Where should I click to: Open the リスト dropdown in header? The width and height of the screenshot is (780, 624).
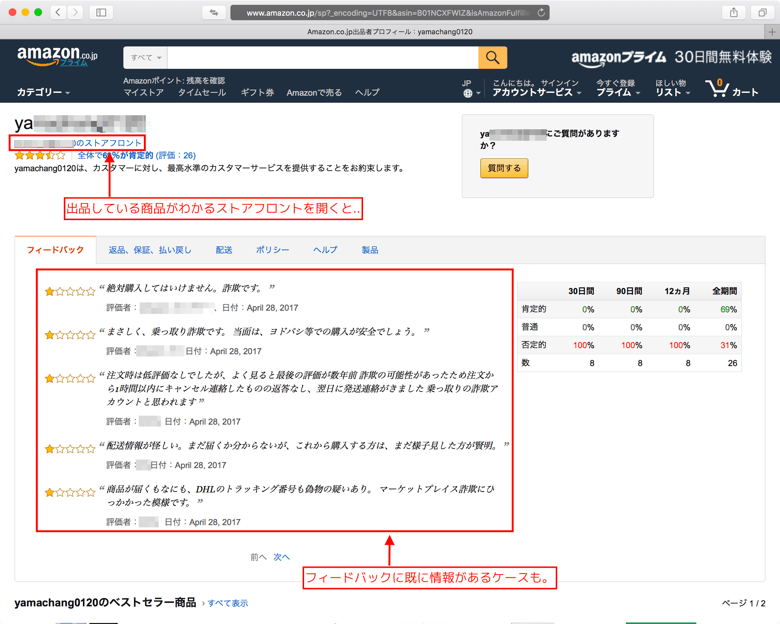[672, 92]
